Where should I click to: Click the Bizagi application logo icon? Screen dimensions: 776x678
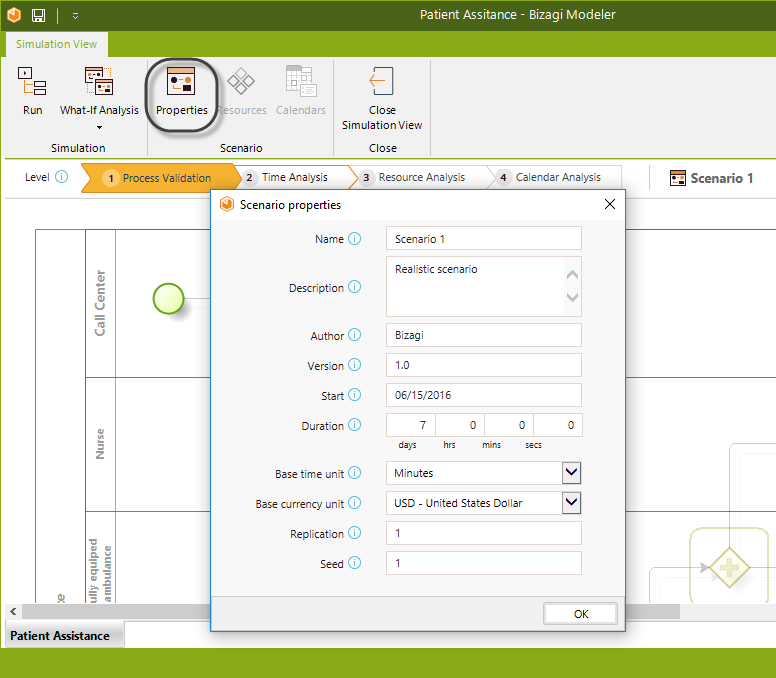tap(14, 15)
